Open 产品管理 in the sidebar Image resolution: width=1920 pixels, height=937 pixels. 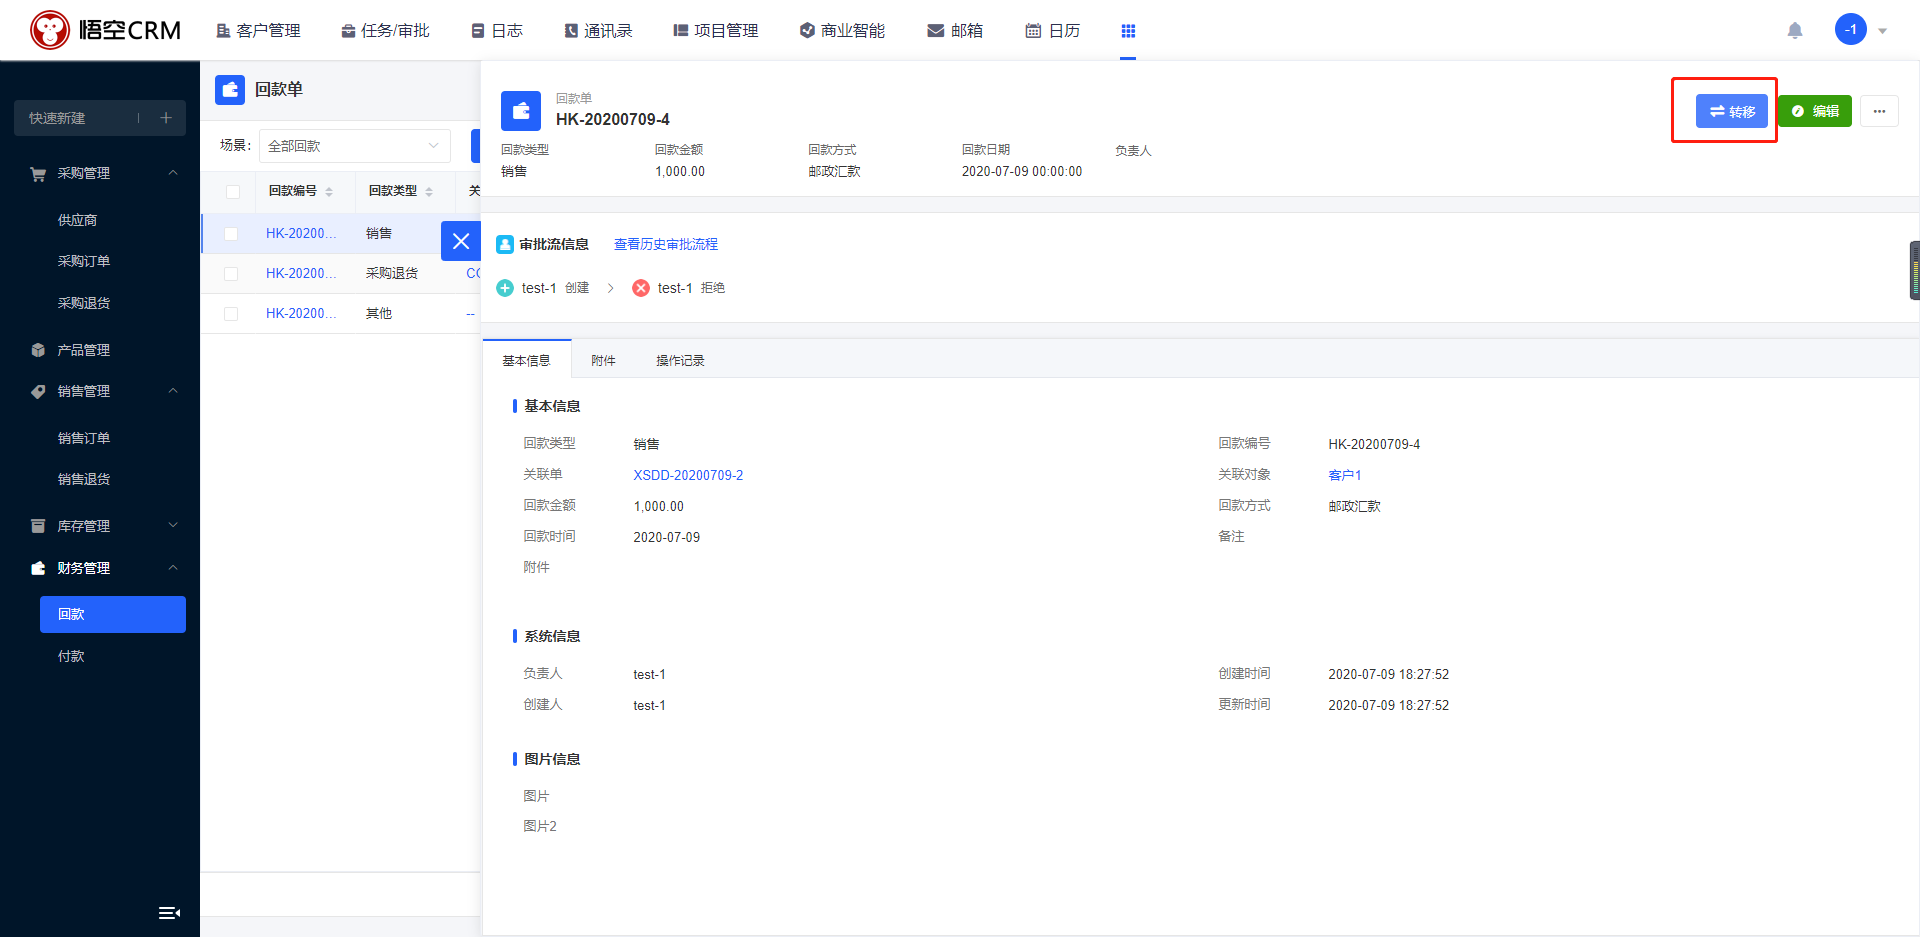pos(84,350)
